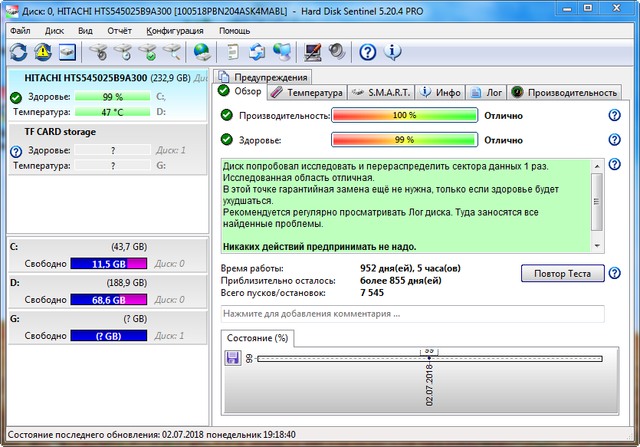
Task: Click the blue question mark toolbar icon
Action: tap(367, 51)
